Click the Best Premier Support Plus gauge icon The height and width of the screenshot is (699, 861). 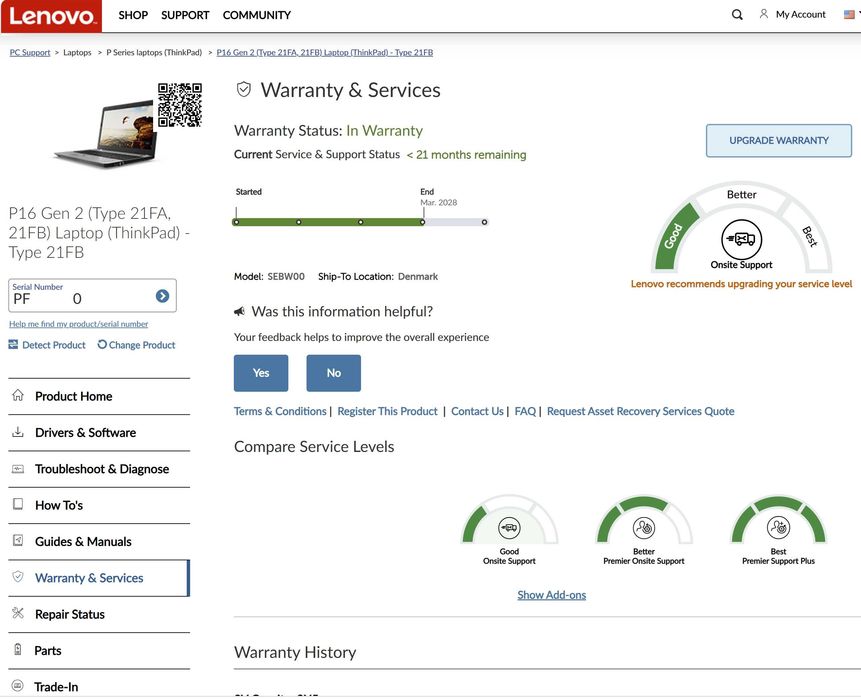point(778,528)
